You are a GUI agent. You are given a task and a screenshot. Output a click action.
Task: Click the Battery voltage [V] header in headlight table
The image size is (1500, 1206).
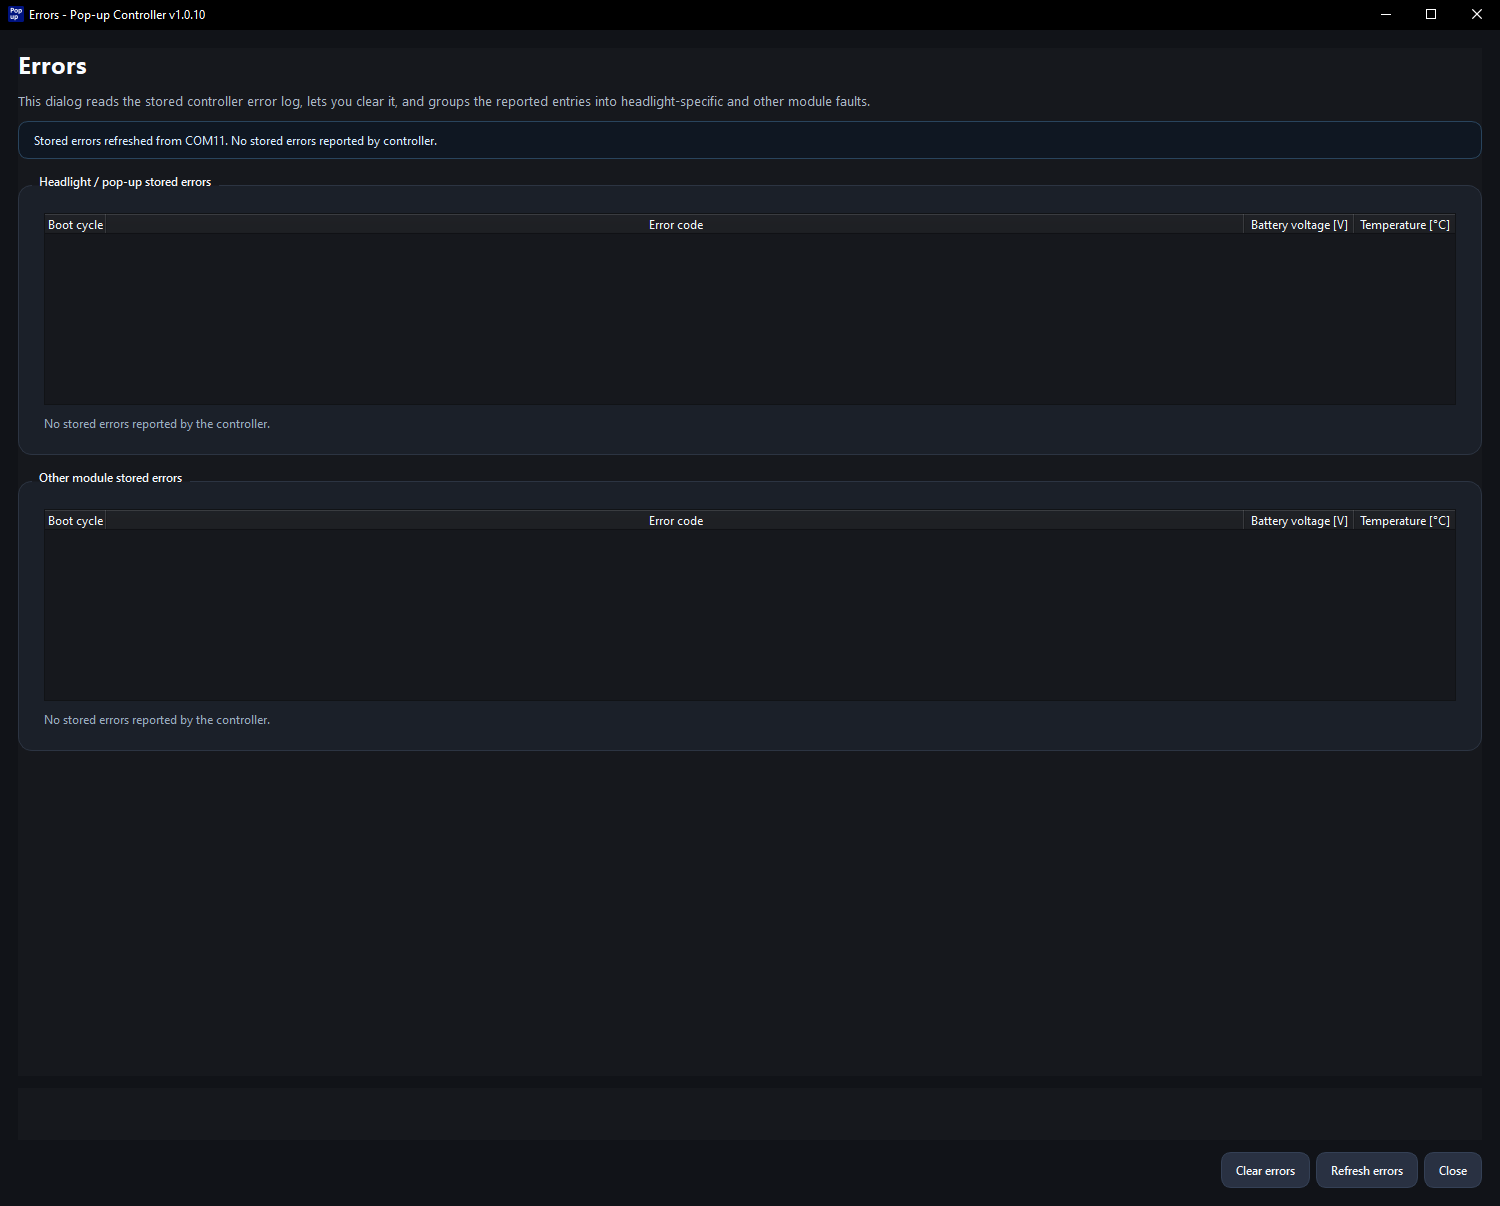point(1298,224)
